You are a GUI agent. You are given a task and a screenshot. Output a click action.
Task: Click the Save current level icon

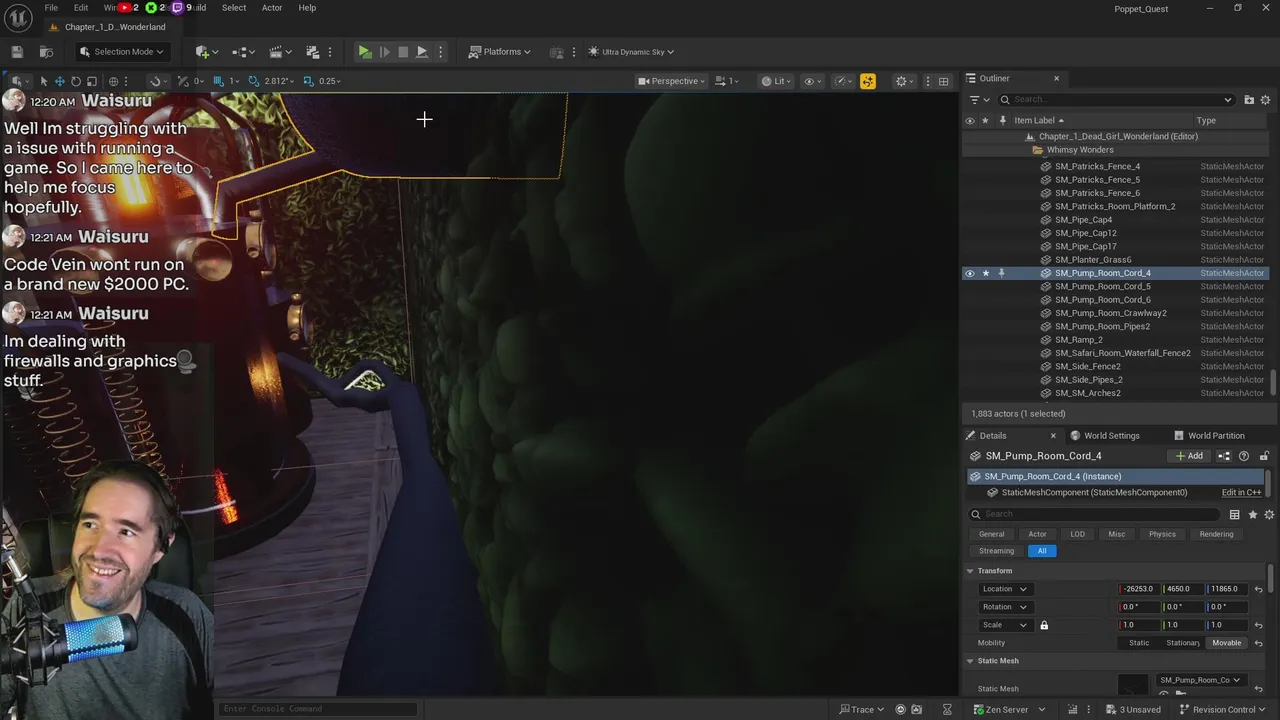pos(17,52)
